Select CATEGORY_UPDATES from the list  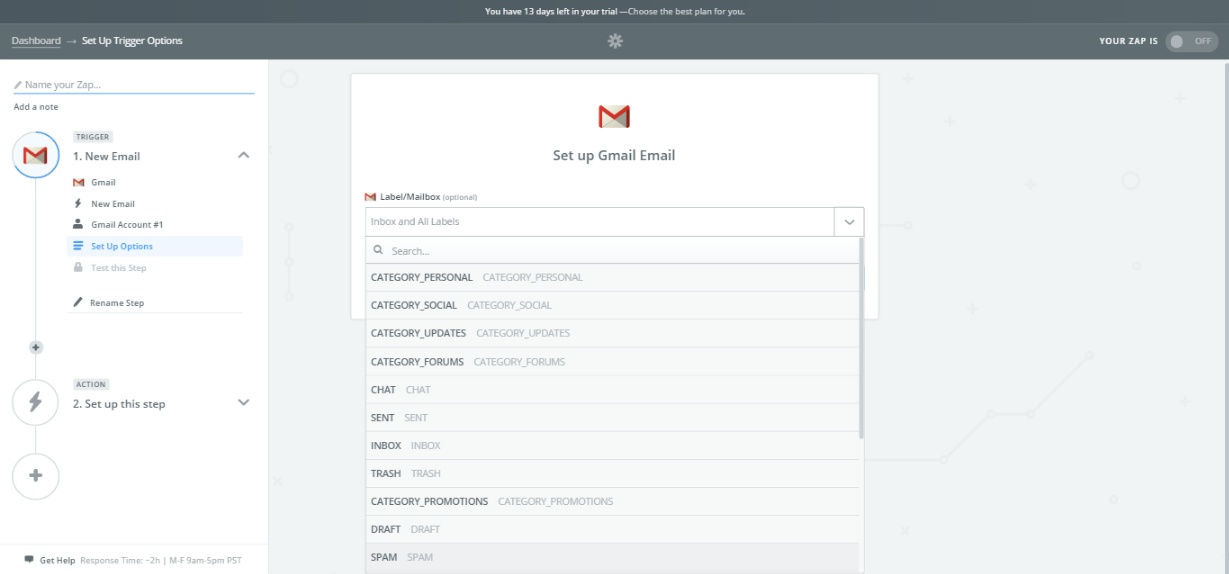tap(612, 333)
